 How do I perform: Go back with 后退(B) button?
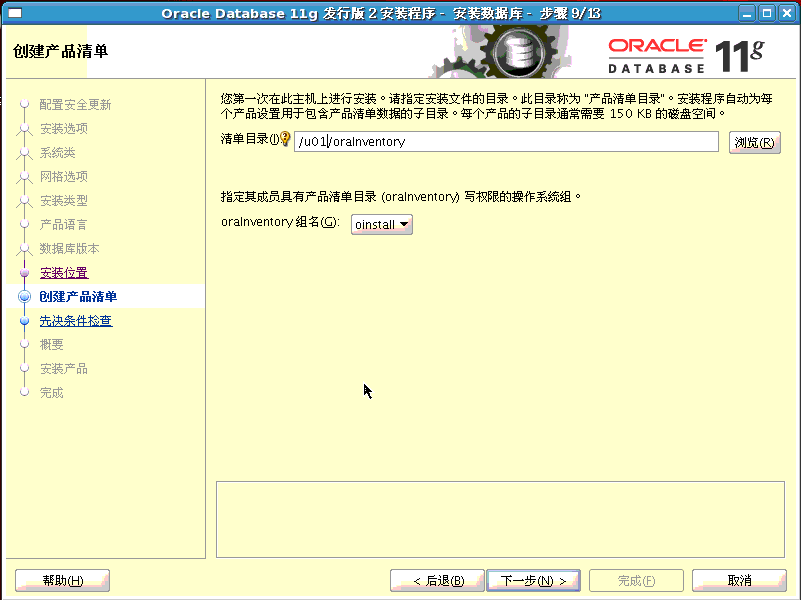(x=437, y=581)
